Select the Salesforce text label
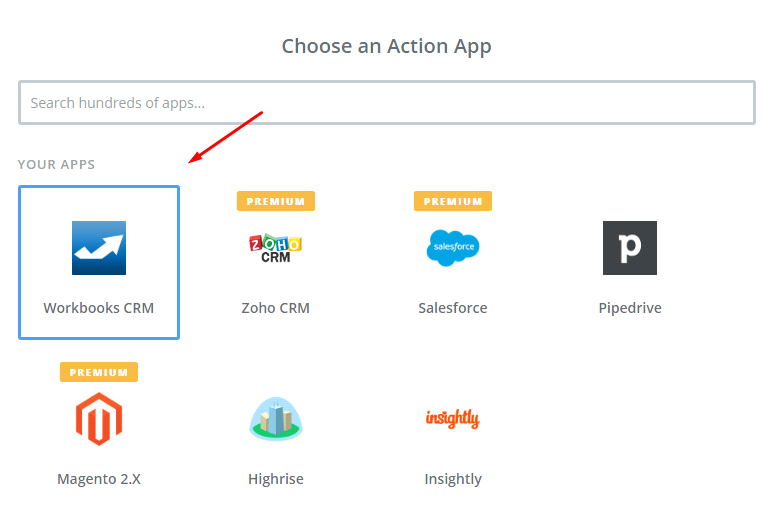The width and height of the screenshot is (769, 518). pos(453,308)
